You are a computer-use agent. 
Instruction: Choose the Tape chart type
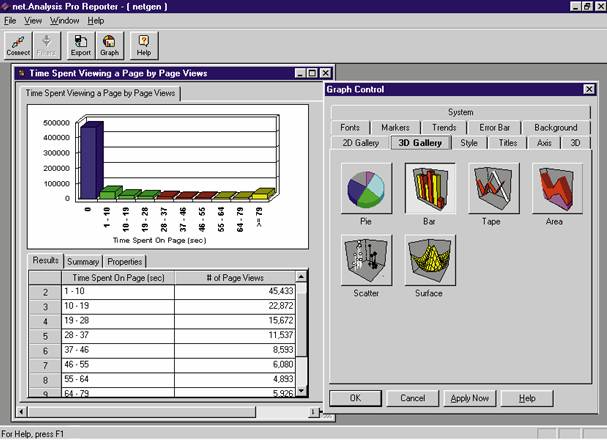493,188
